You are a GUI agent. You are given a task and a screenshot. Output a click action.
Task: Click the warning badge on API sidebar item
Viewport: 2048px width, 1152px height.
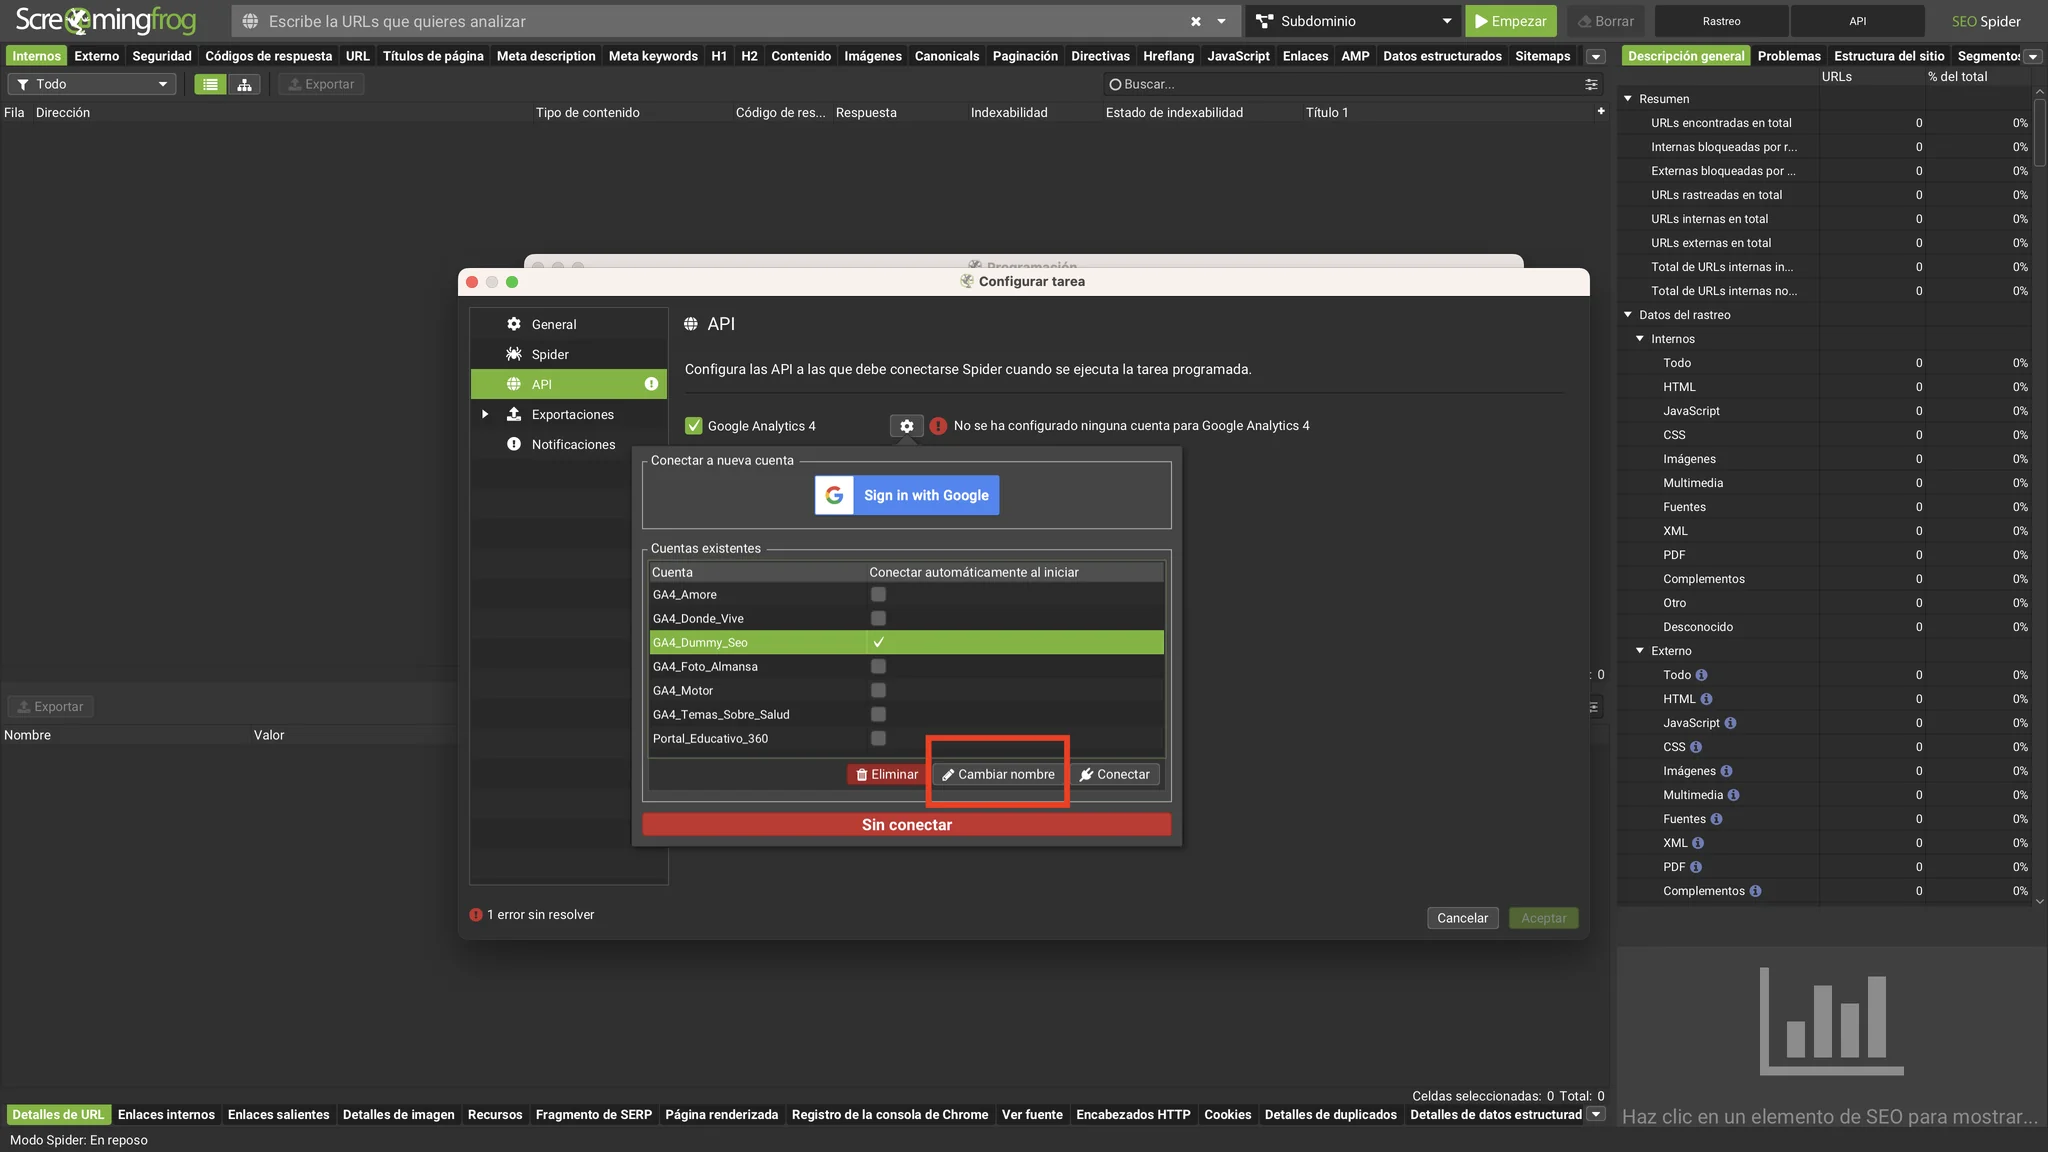pos(651,384)
